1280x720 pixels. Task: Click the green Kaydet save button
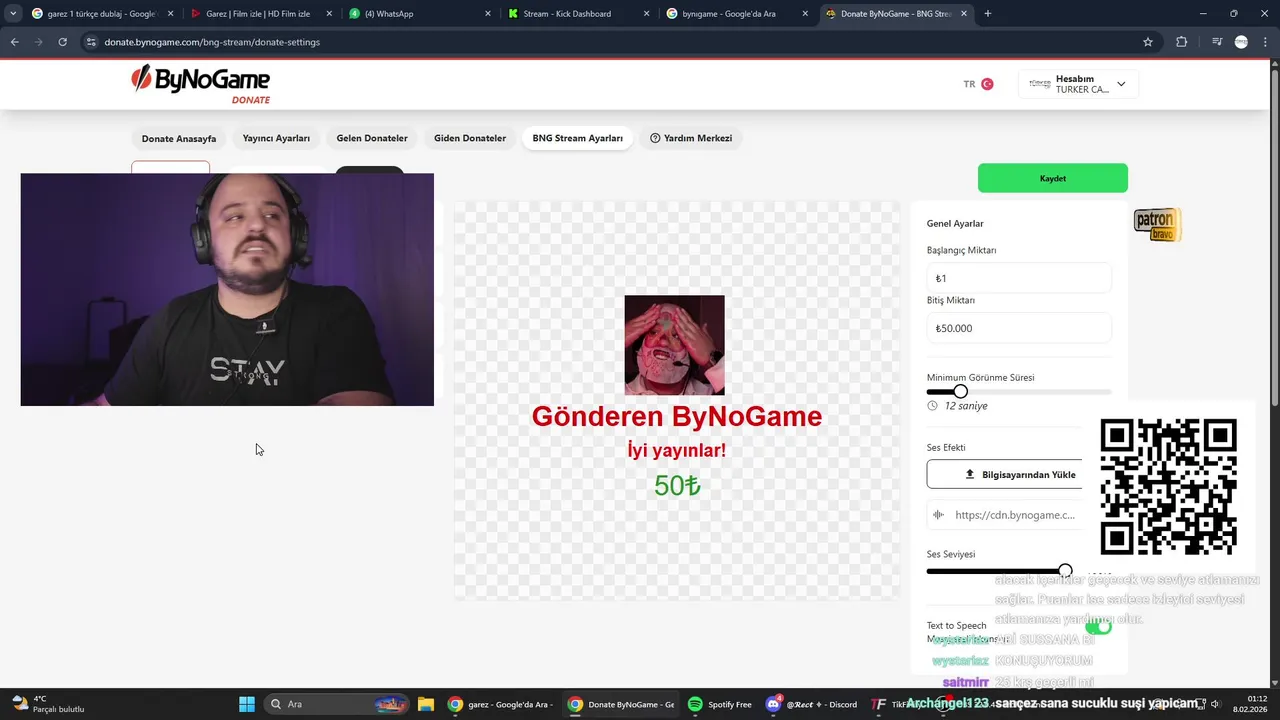[x=1053, y=178]
